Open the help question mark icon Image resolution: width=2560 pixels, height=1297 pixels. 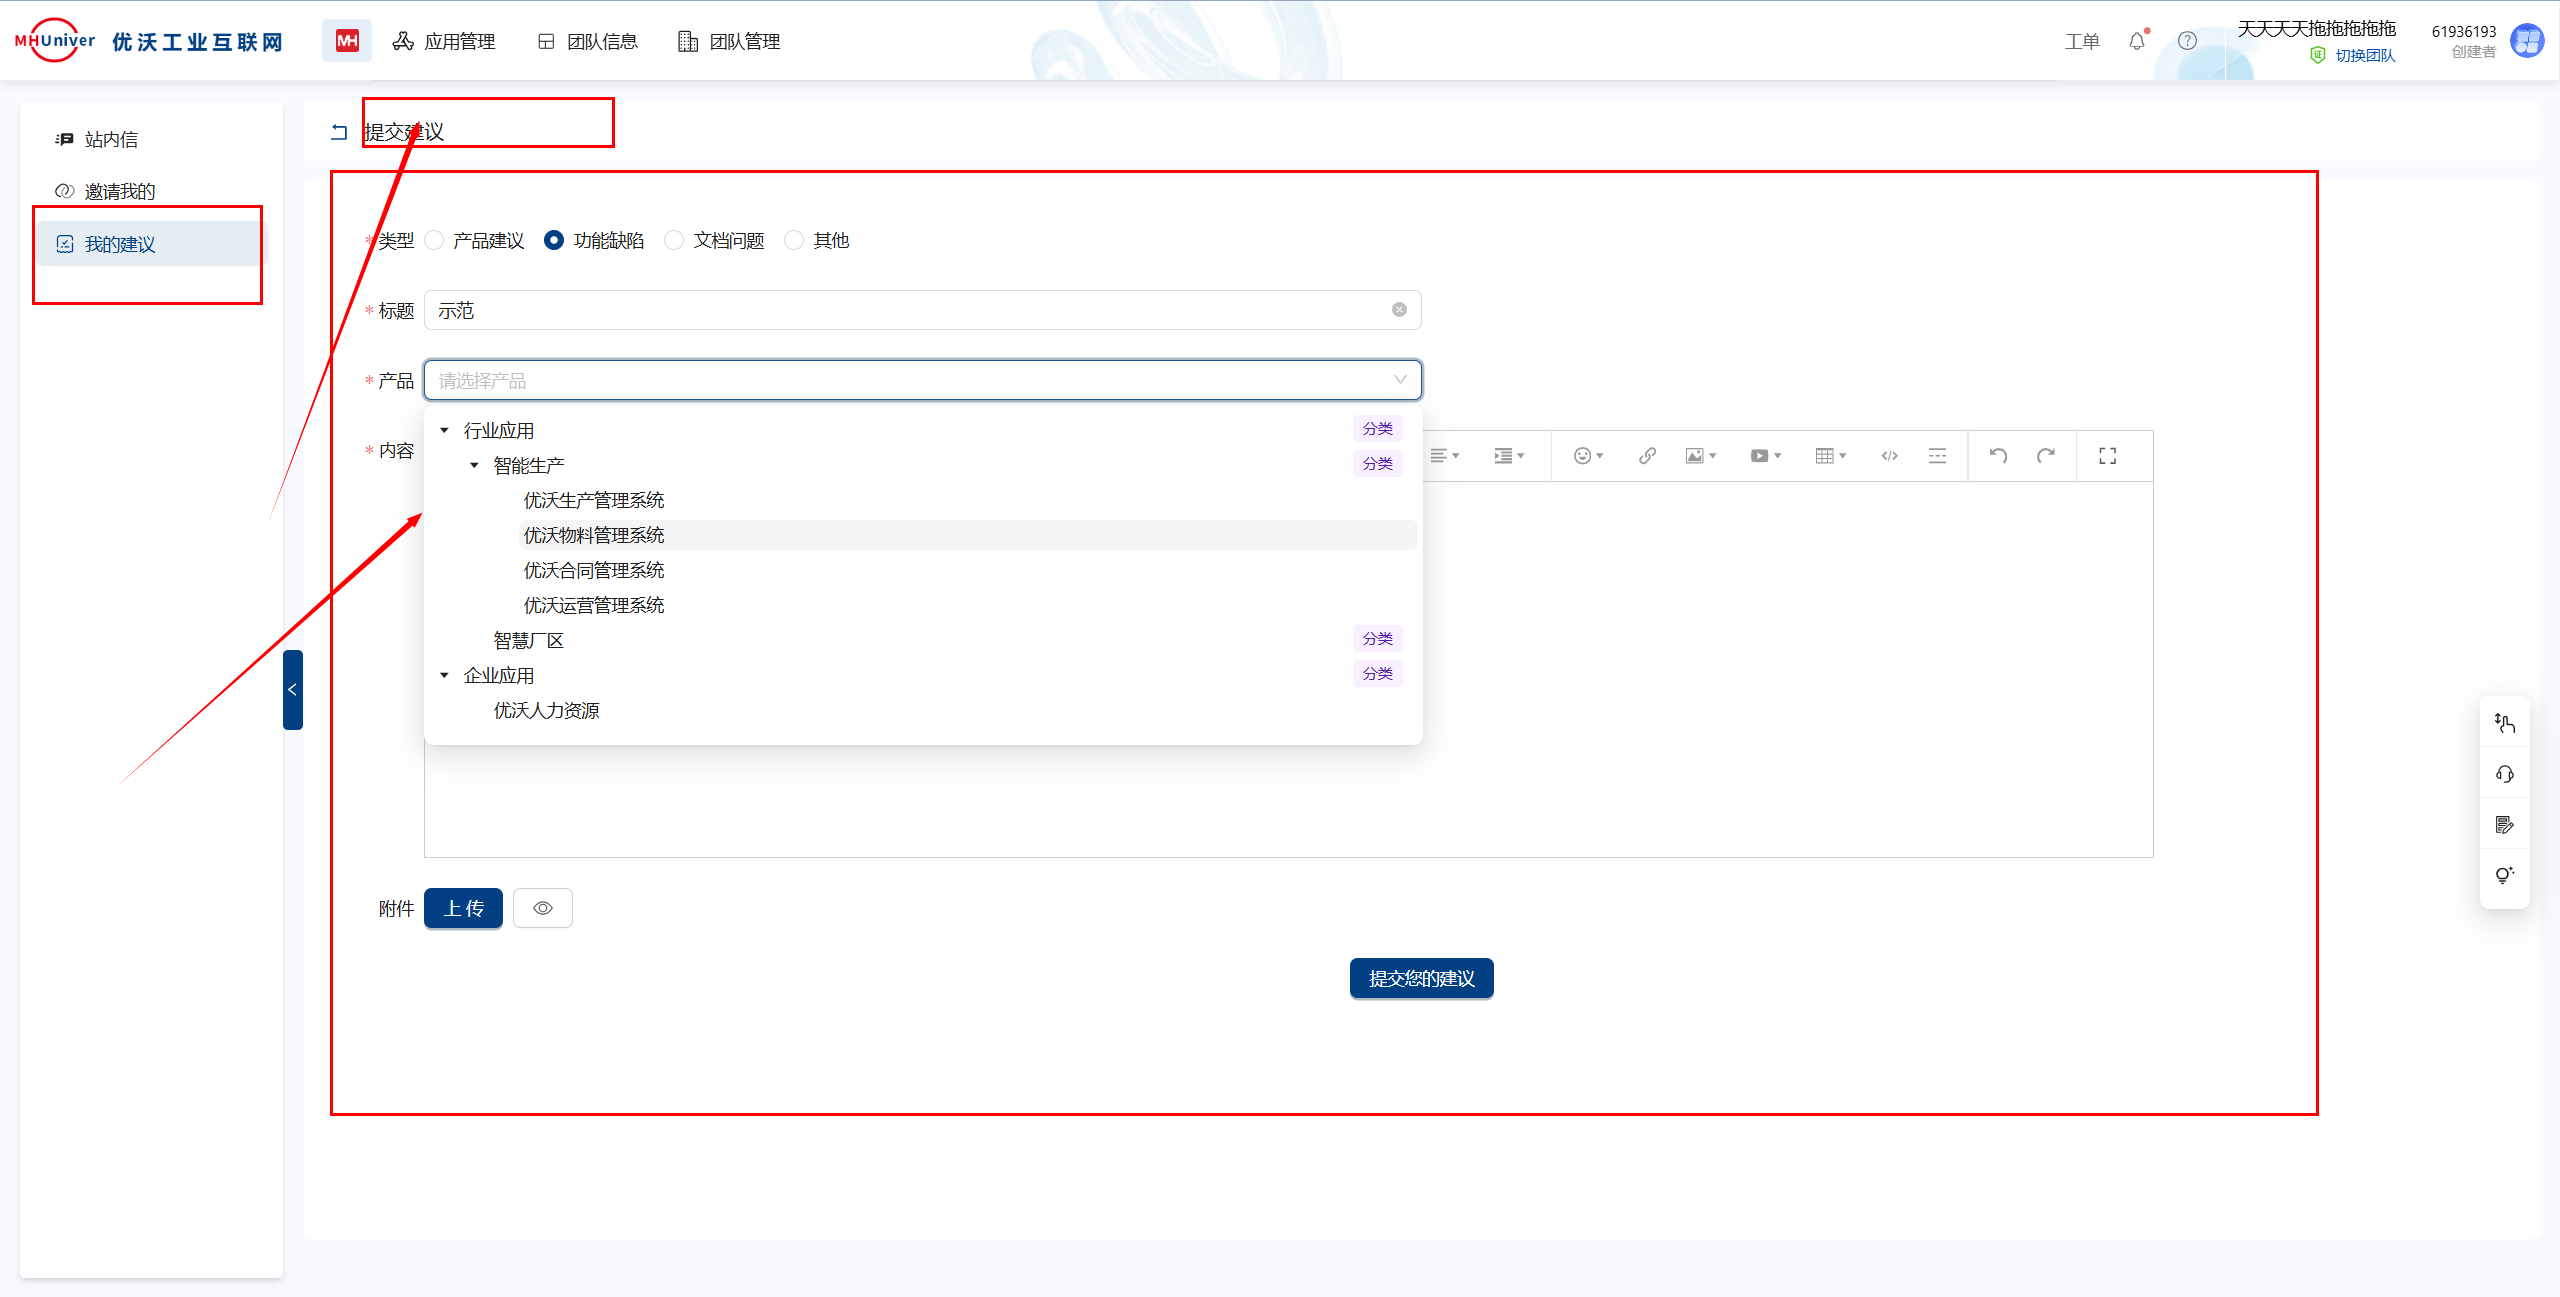pos(2187,41)
